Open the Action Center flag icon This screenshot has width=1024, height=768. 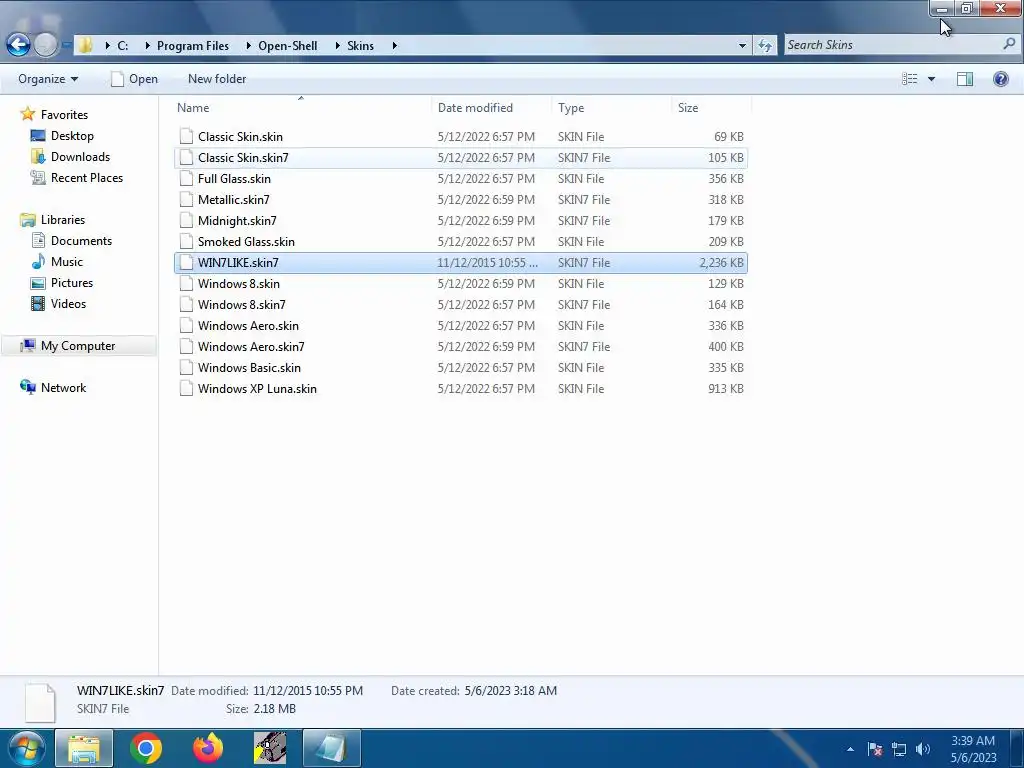point(875,749)
